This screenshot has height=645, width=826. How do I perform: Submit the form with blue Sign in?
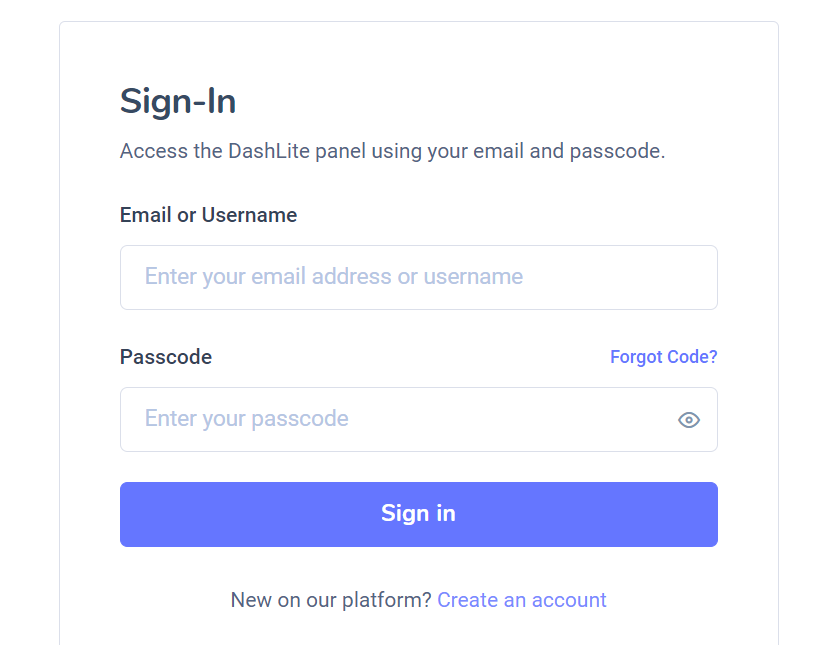point(418,514)
